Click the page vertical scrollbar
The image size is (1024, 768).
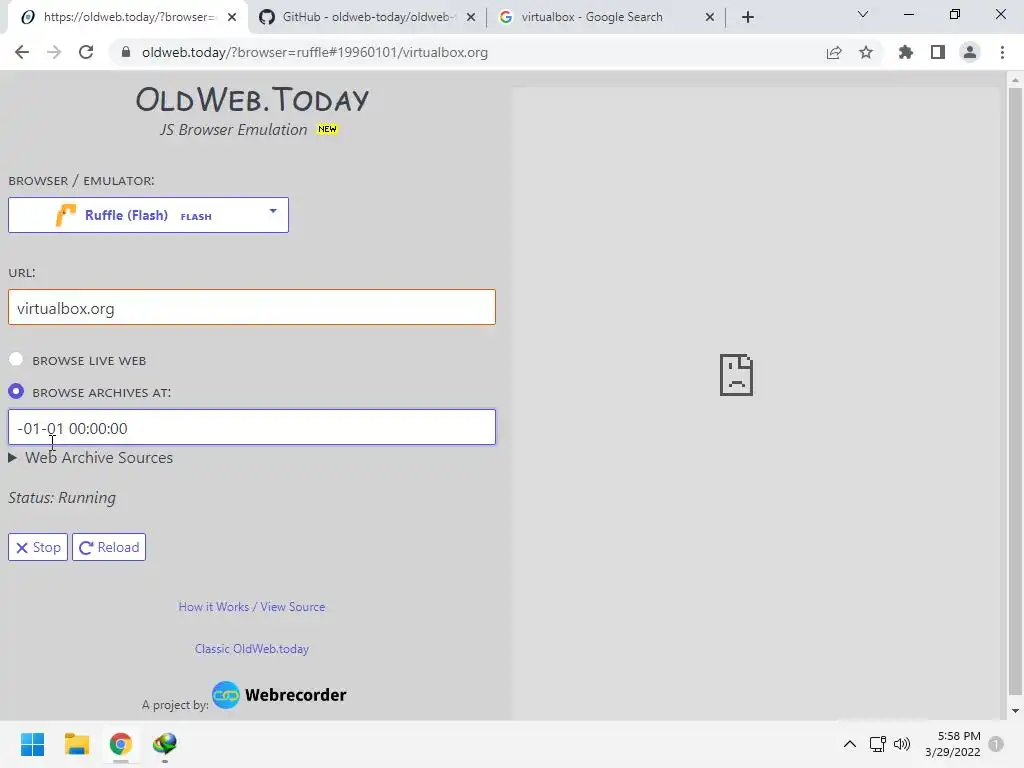pos(1015,392)
